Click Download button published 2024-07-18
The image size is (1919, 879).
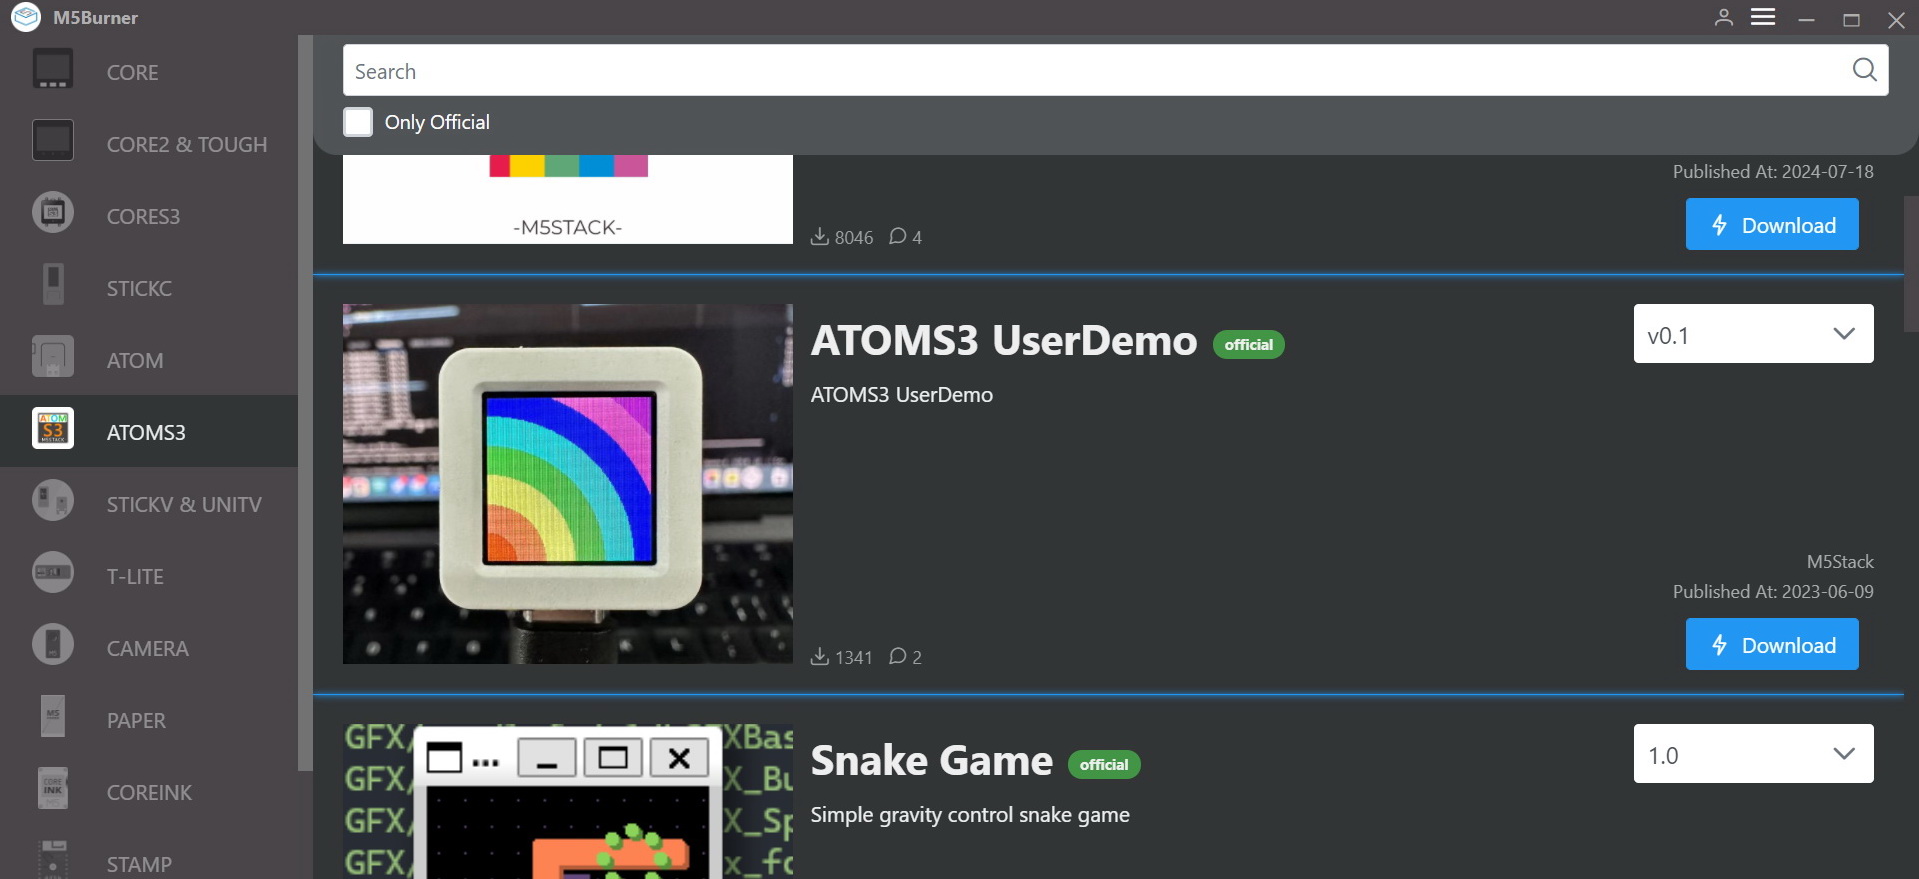tap(1772, 224)
